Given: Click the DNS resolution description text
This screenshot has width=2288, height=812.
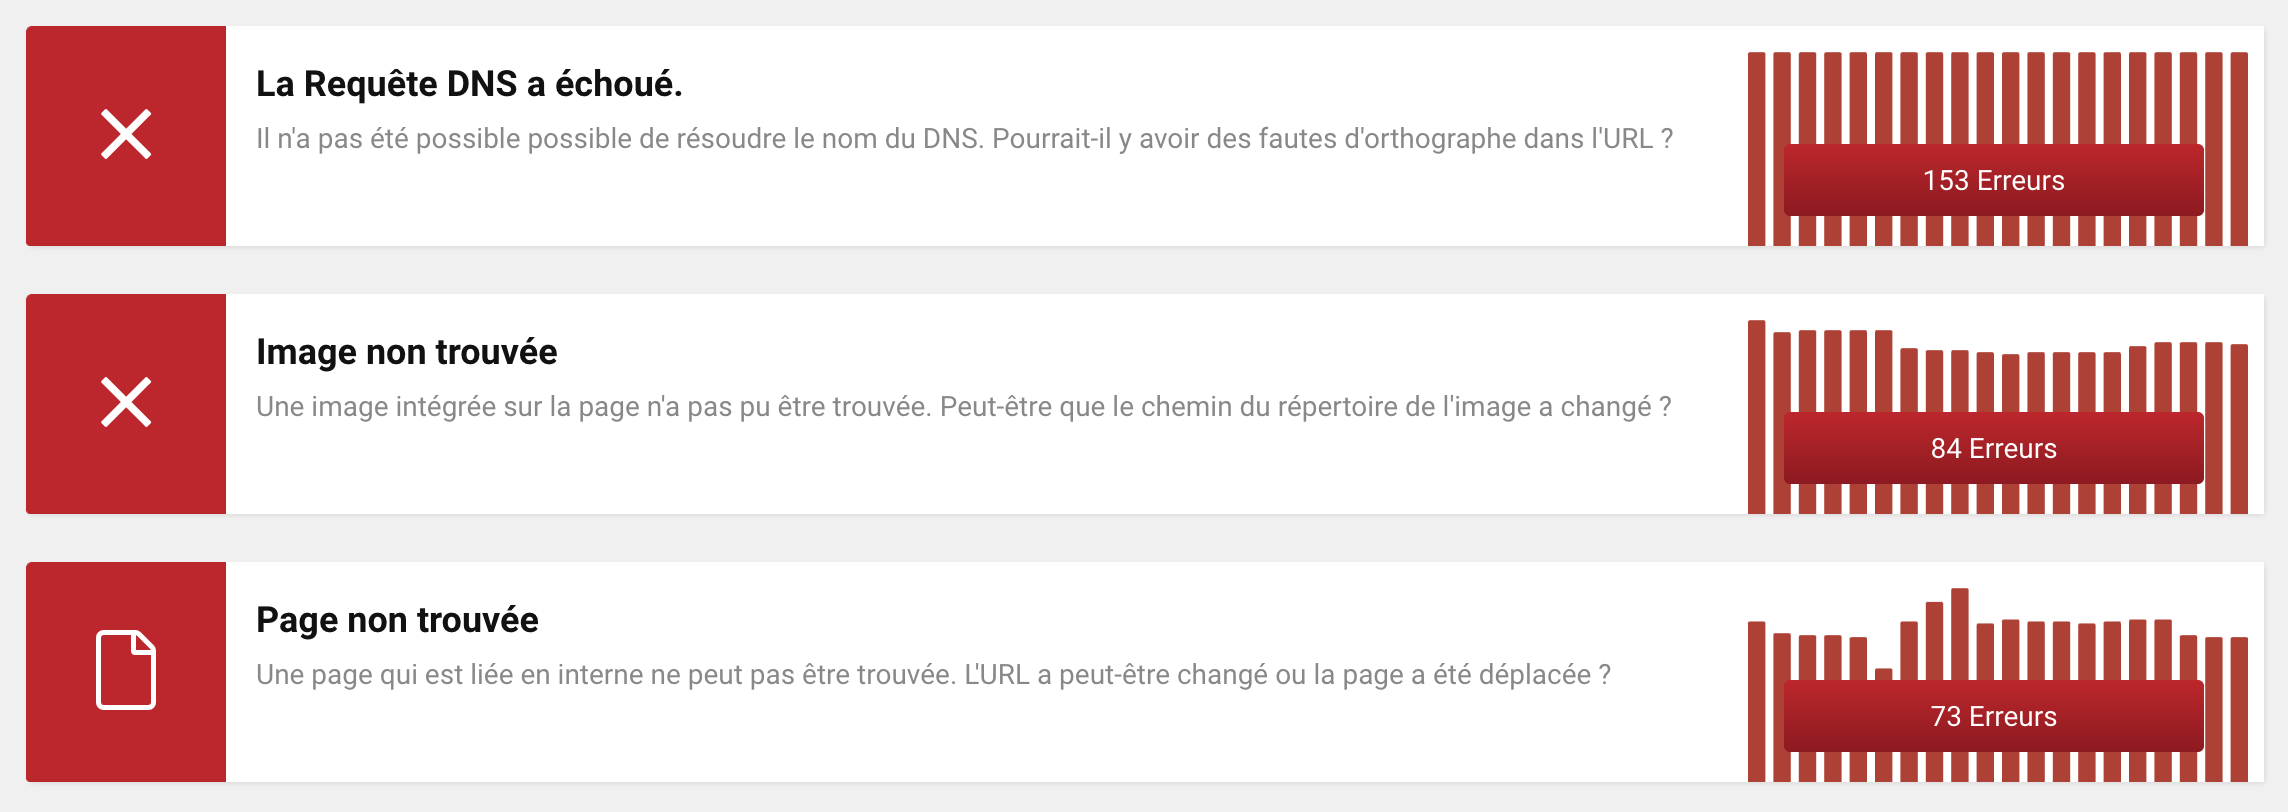Looking at the screenshot, I should point(964,139).
